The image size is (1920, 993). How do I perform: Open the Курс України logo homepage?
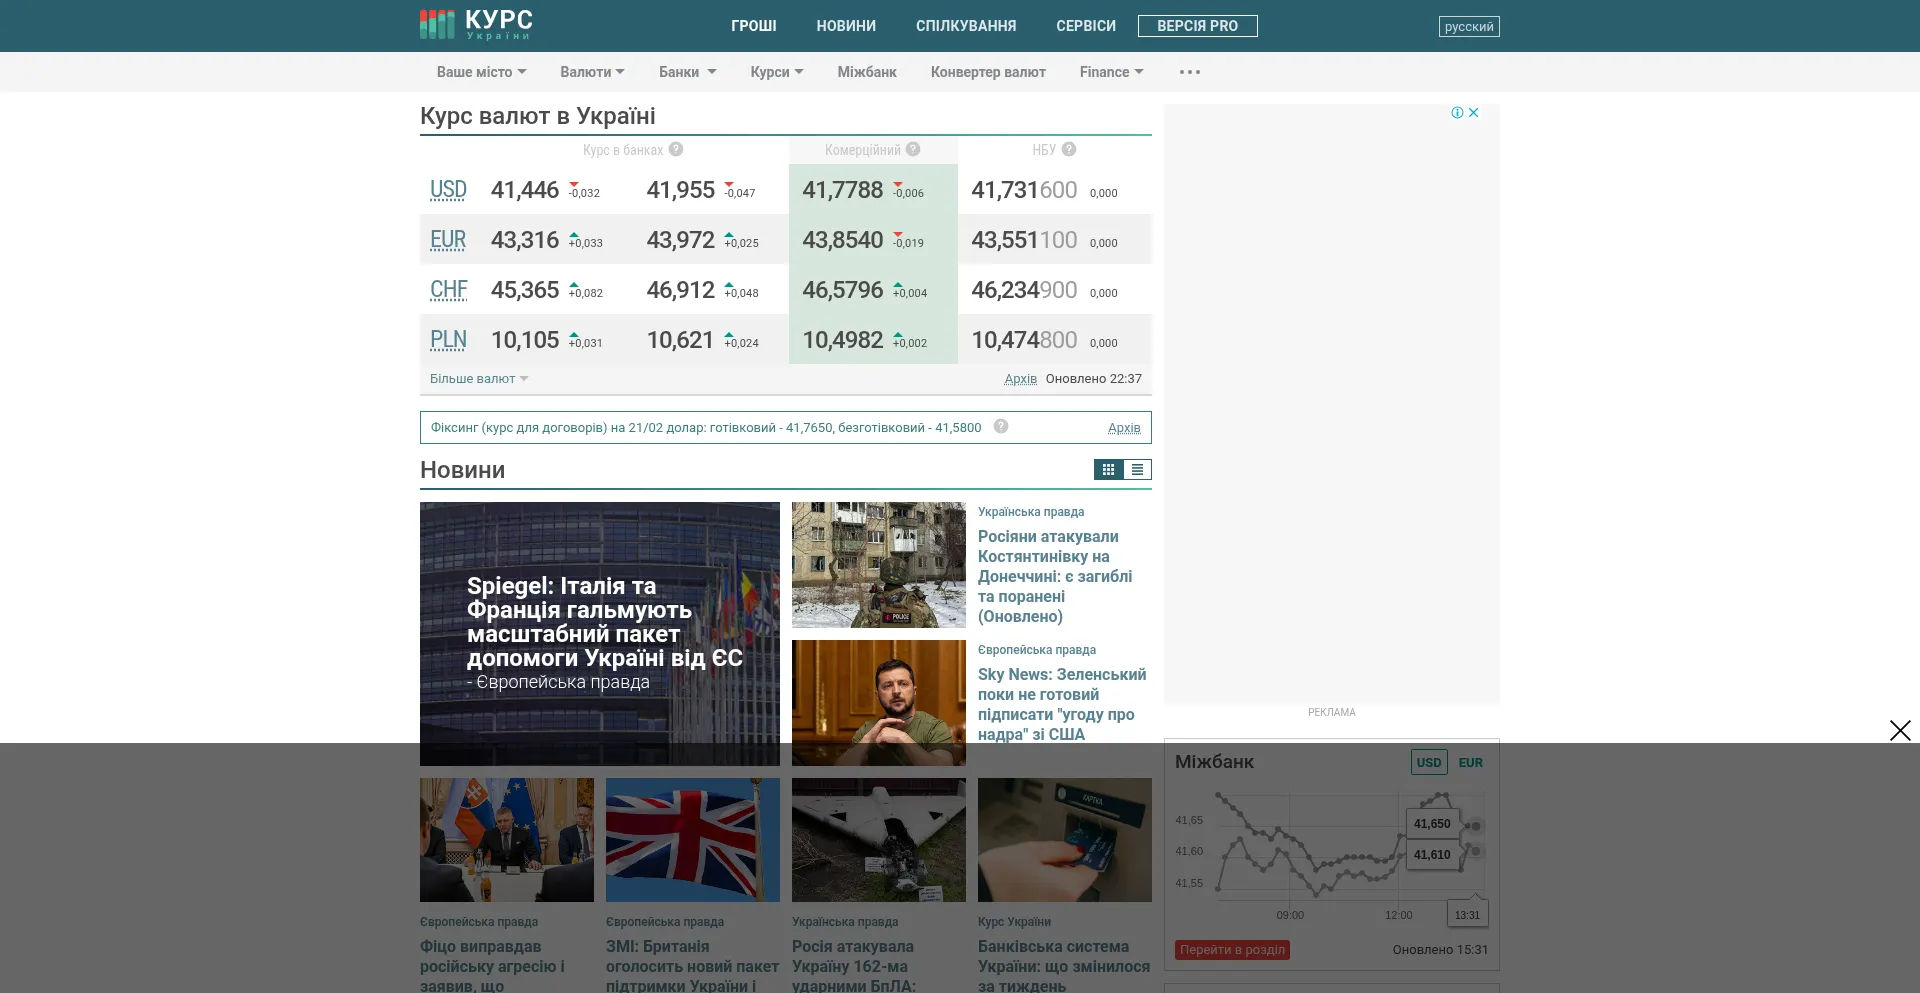tap(476, 24)
